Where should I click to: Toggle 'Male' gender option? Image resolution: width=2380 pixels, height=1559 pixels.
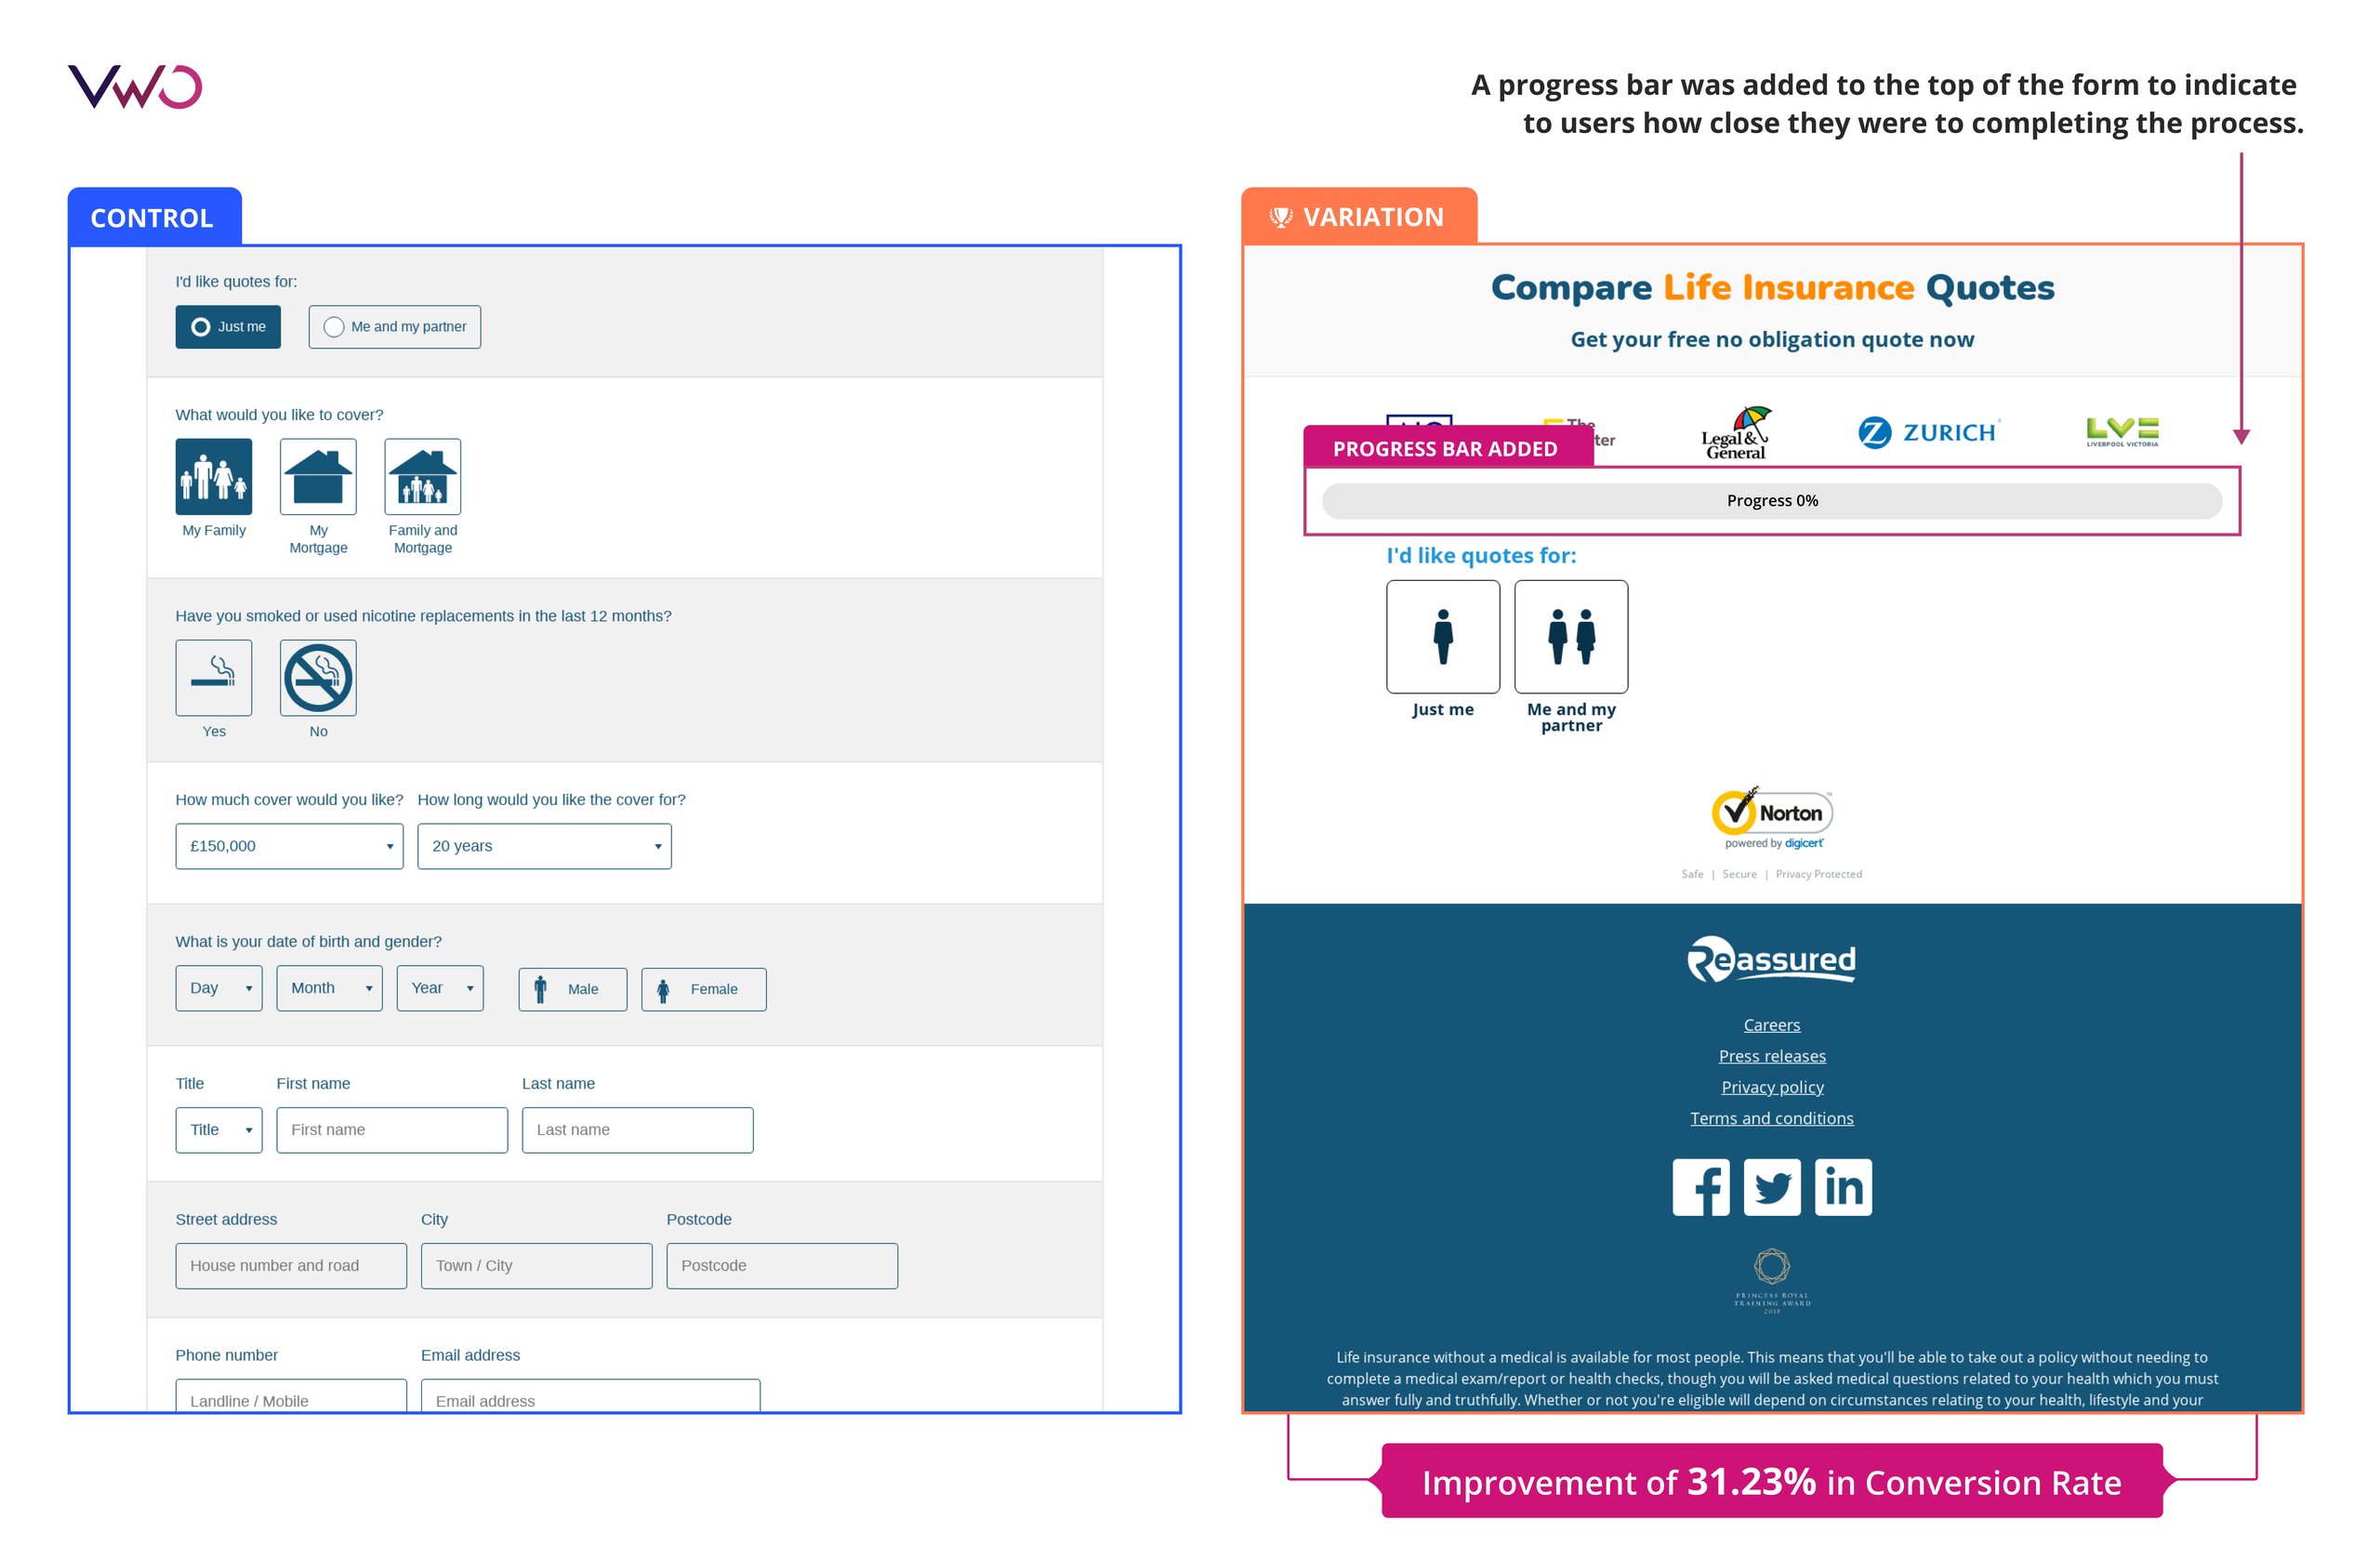coord(571,990)
